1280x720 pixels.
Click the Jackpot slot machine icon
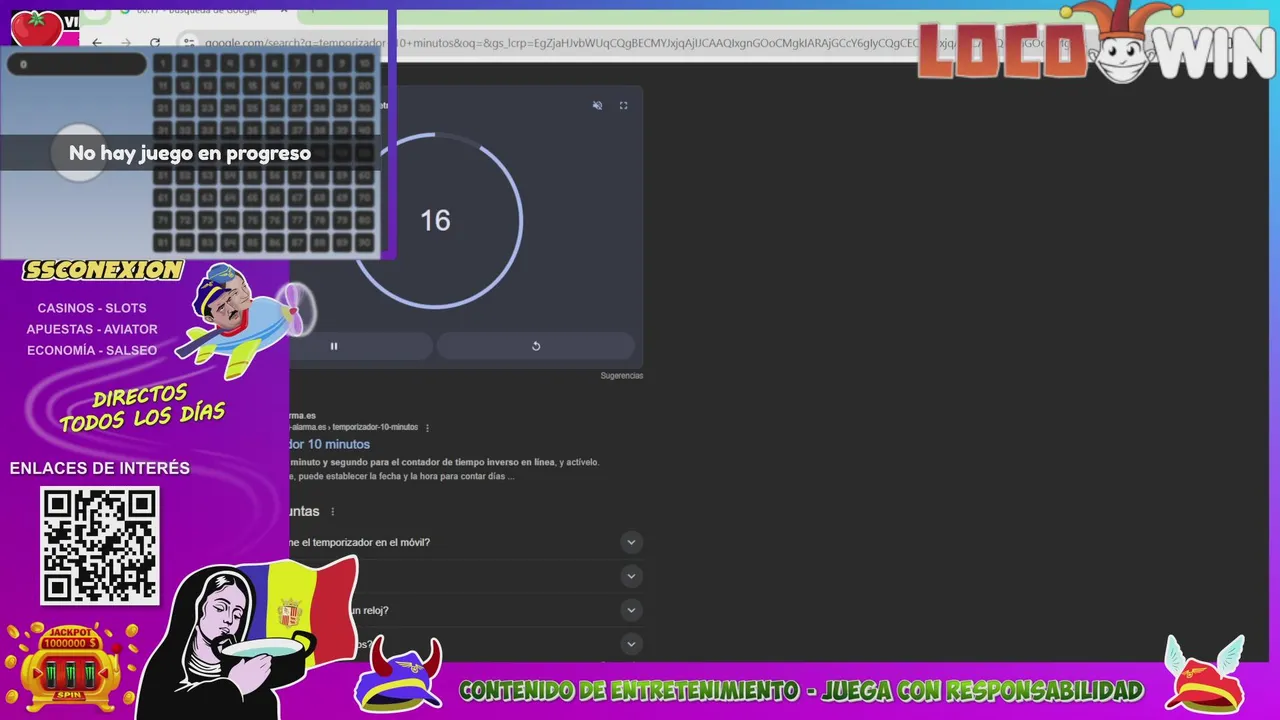tap(71, 667)
